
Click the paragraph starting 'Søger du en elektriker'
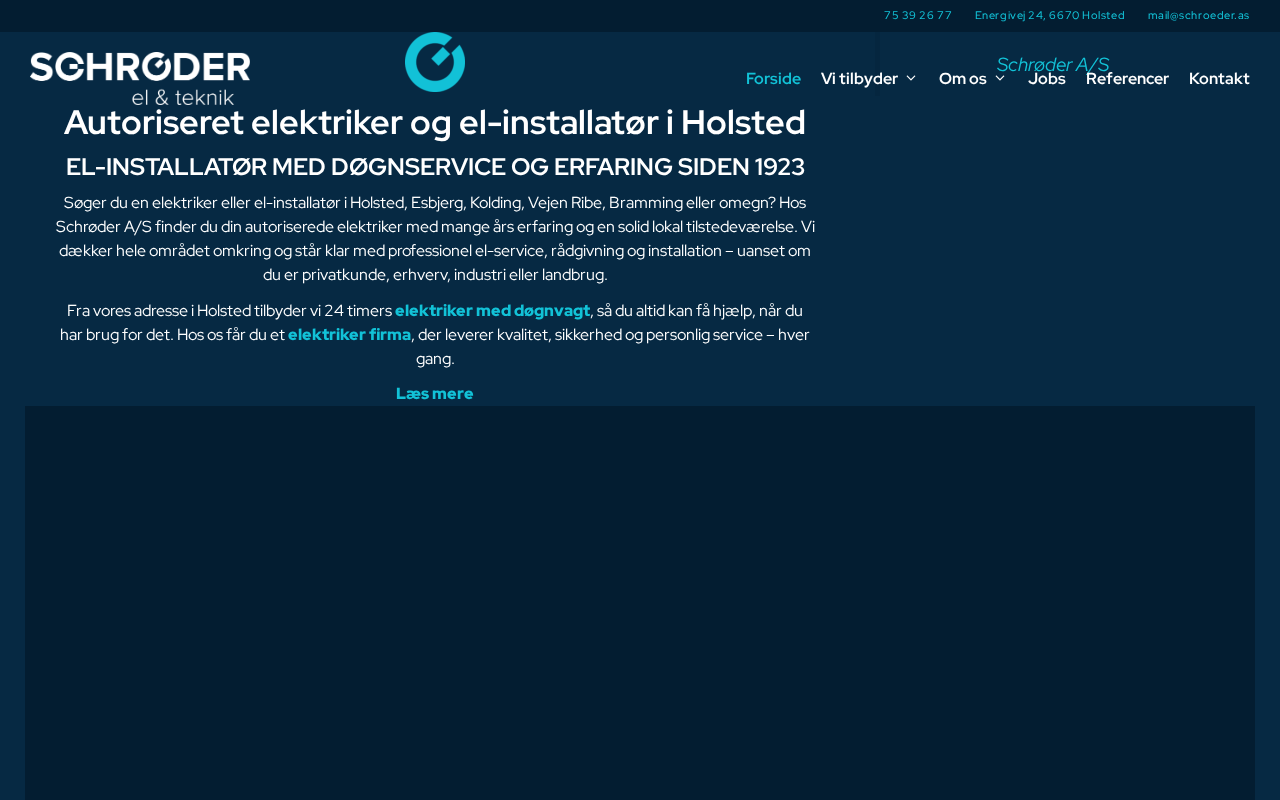click(435, 238)
